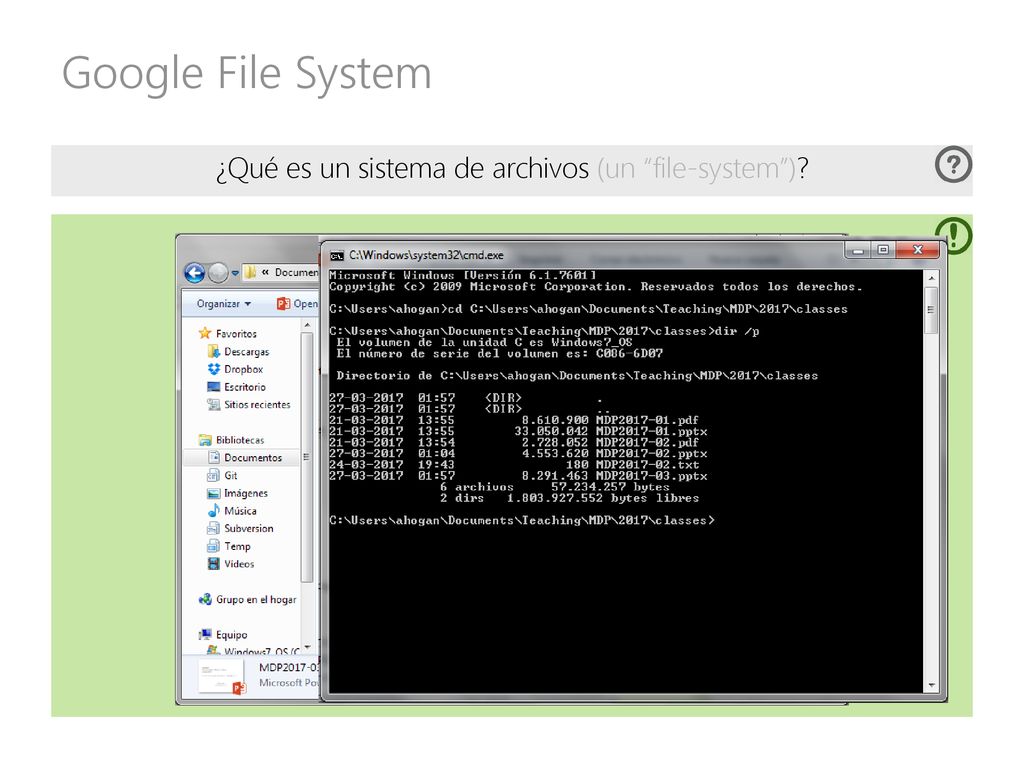Click cmd scrollbar up arrow

click(931, 278)
